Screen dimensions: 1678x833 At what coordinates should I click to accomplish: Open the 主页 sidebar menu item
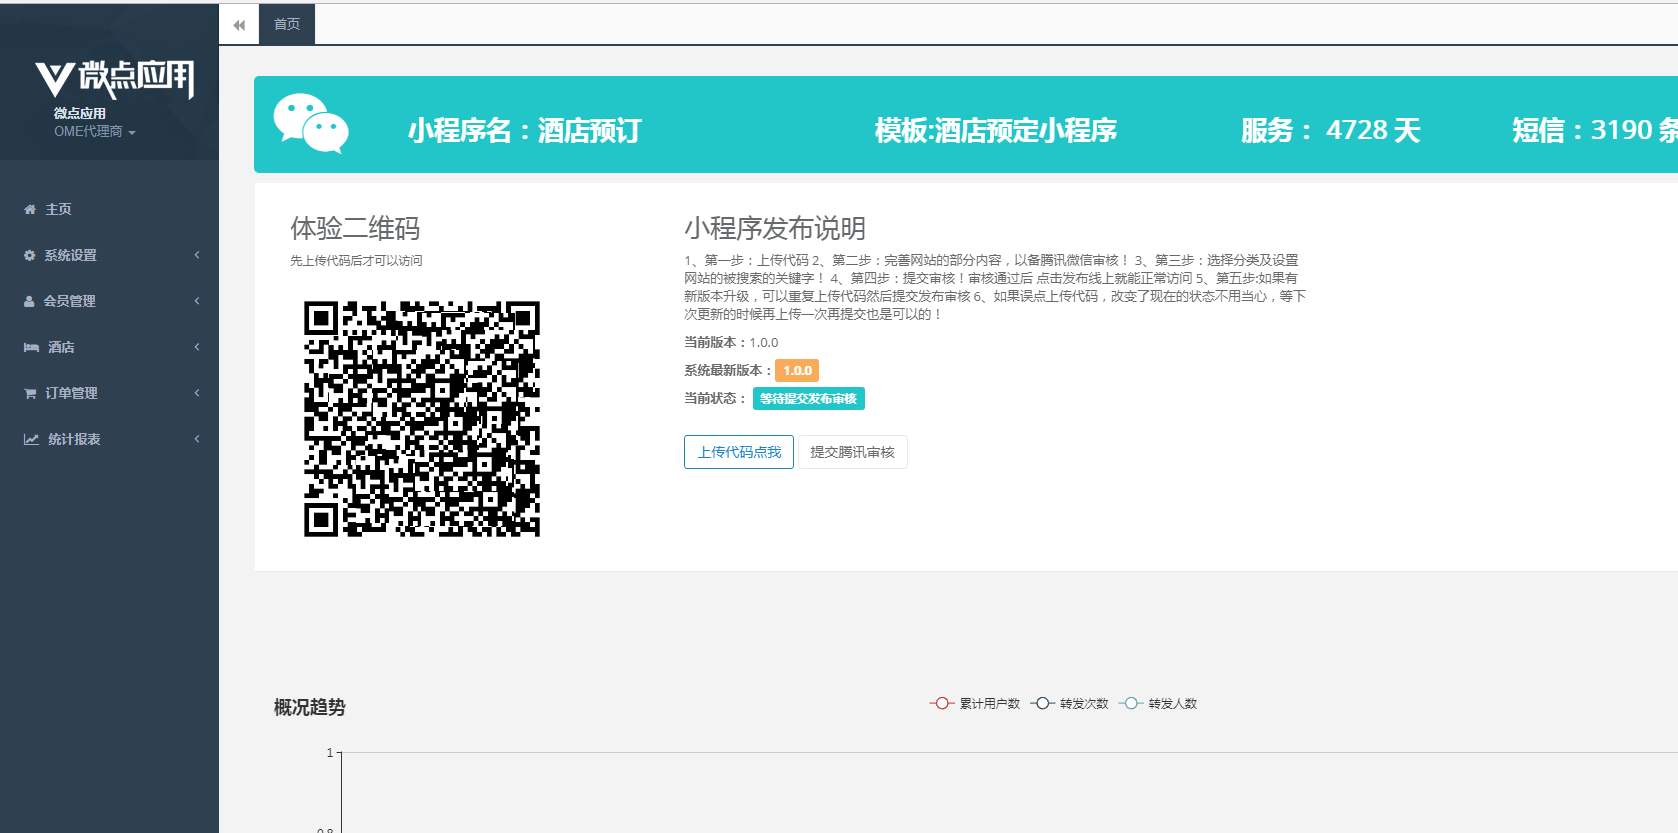(x=58, y=210)
